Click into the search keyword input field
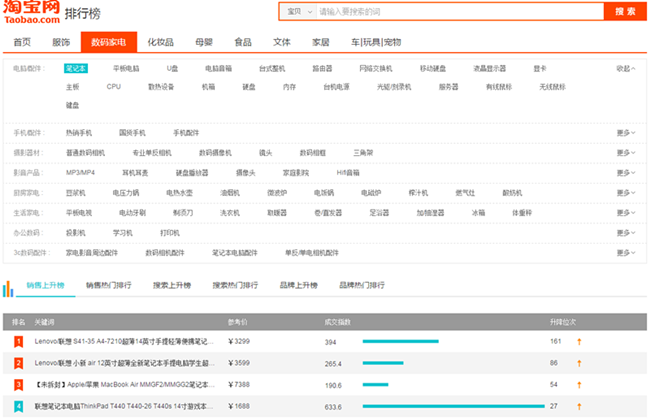Screen dimensions: 650x419 point(460,12)
